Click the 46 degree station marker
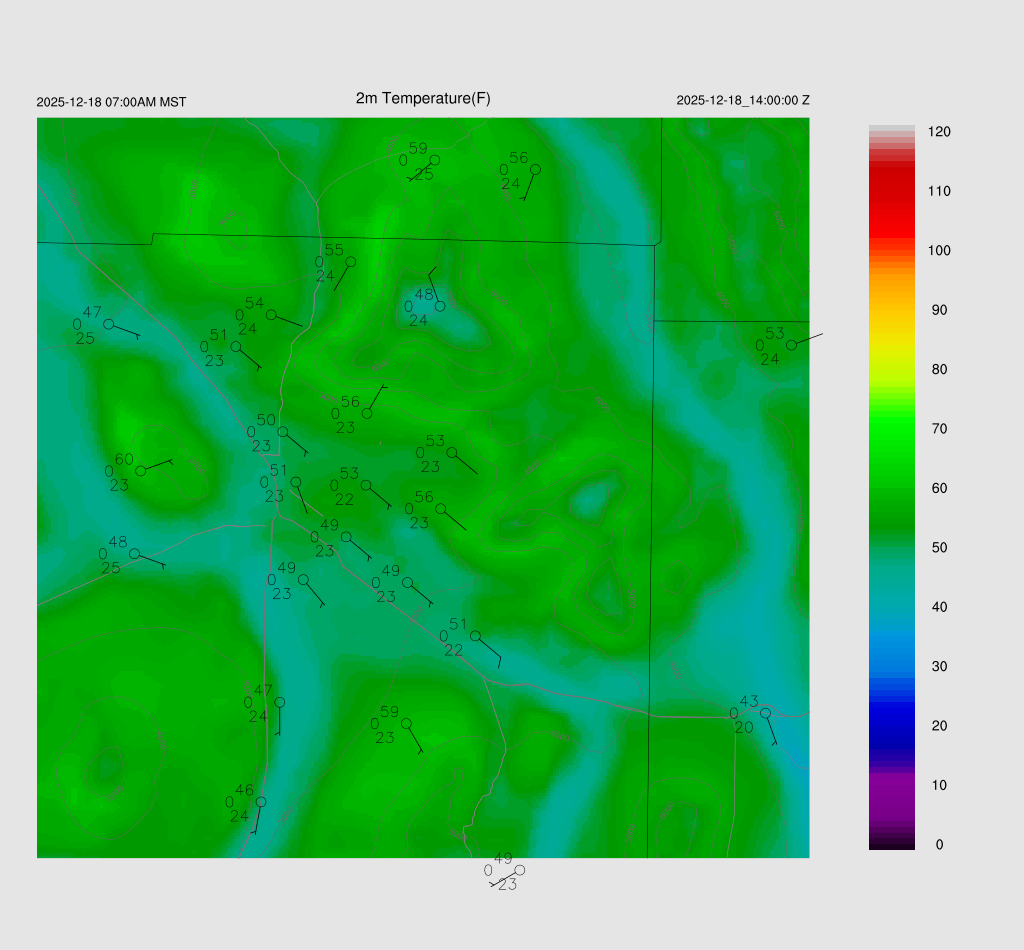Screen dimensions: 1024x950 click(x=261, y=802)
